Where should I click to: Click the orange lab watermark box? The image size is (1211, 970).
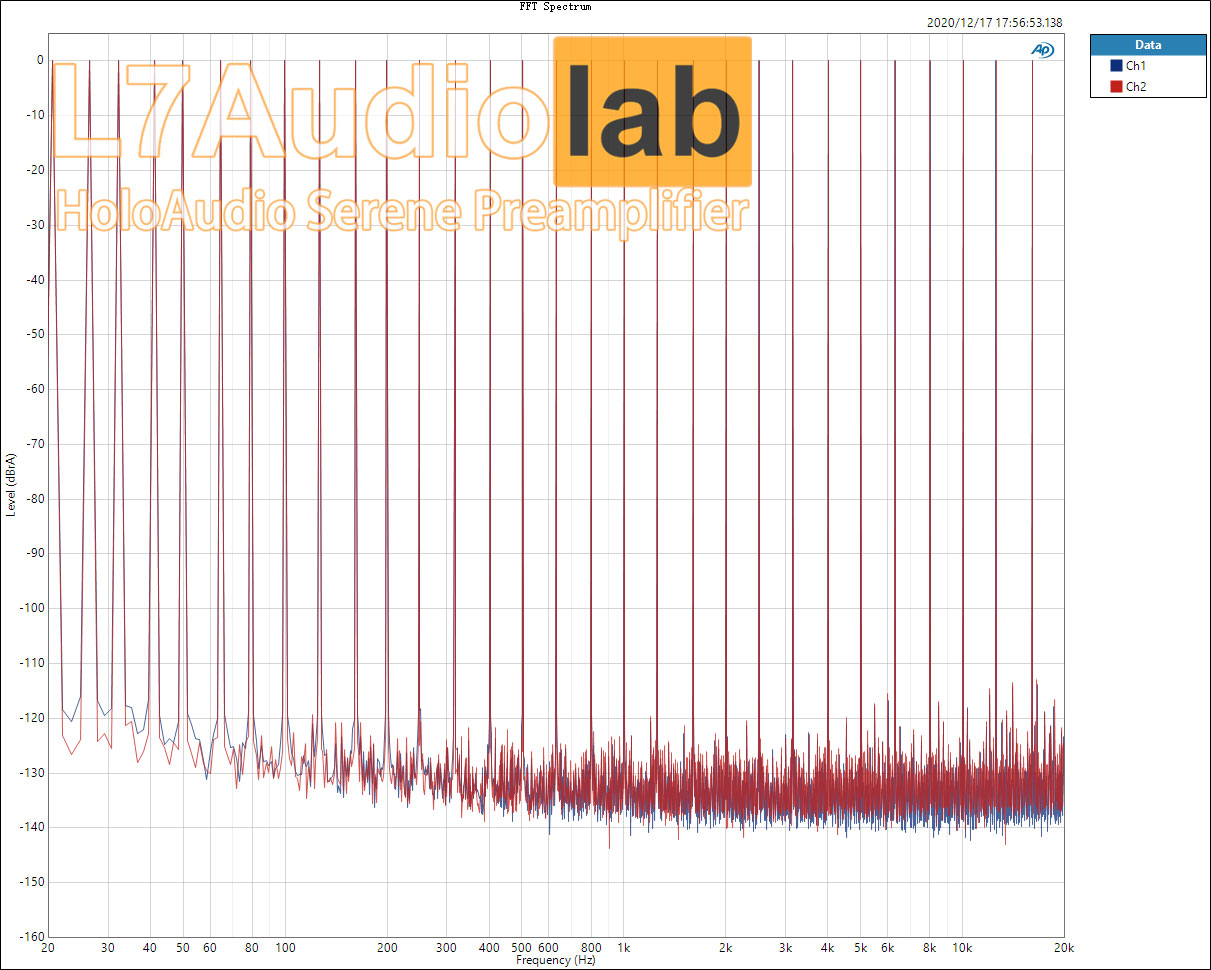(x=651, y=111)
